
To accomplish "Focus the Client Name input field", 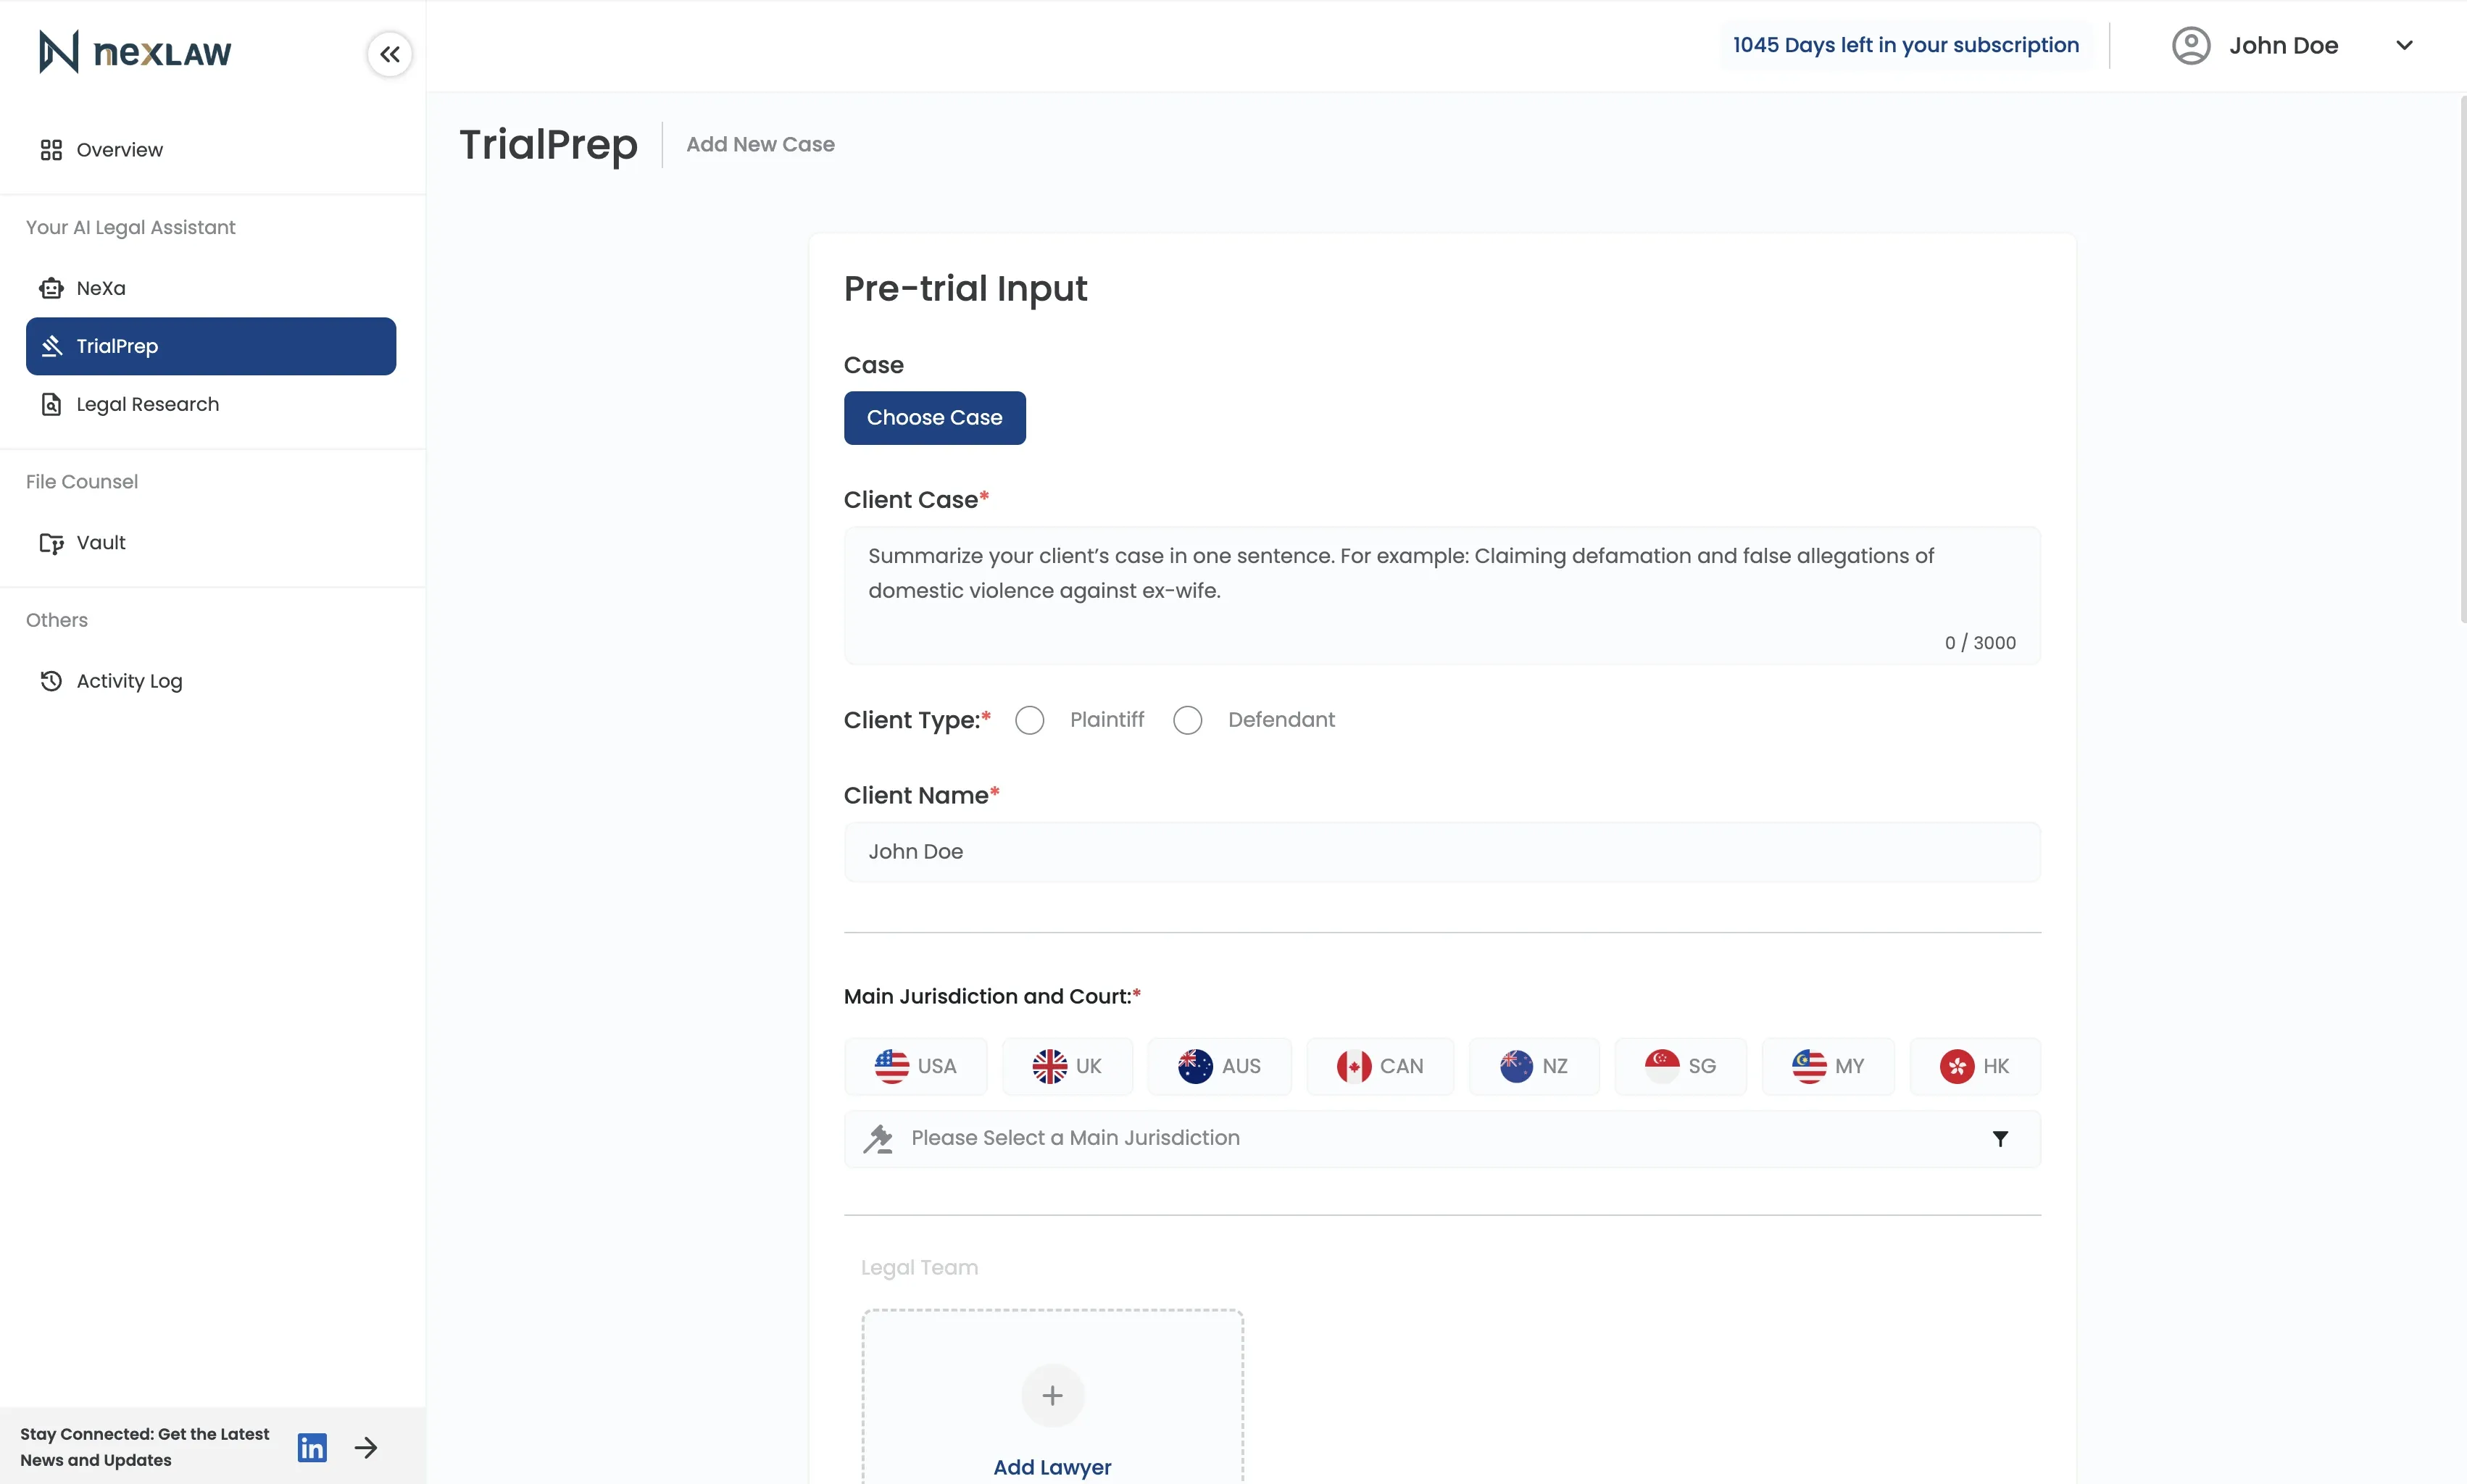I will click(x=1442, y=852).
